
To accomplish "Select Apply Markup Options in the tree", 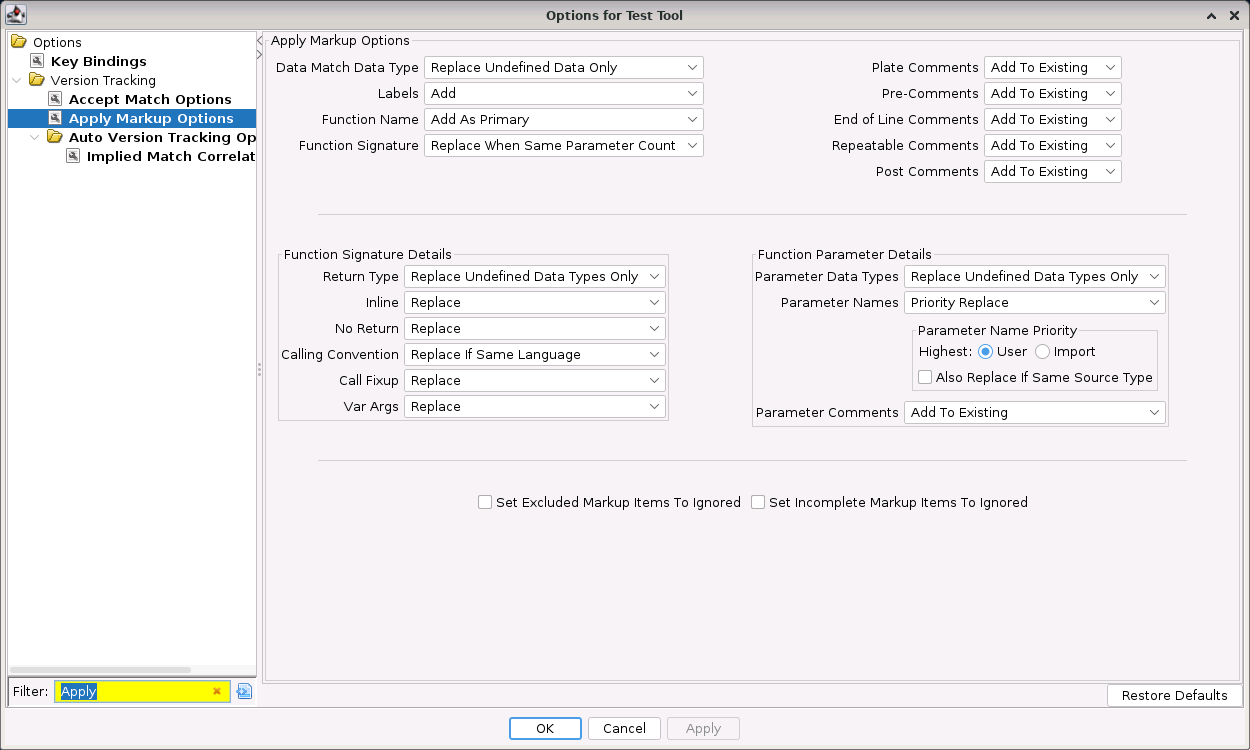I will click(x=150, y=118).
